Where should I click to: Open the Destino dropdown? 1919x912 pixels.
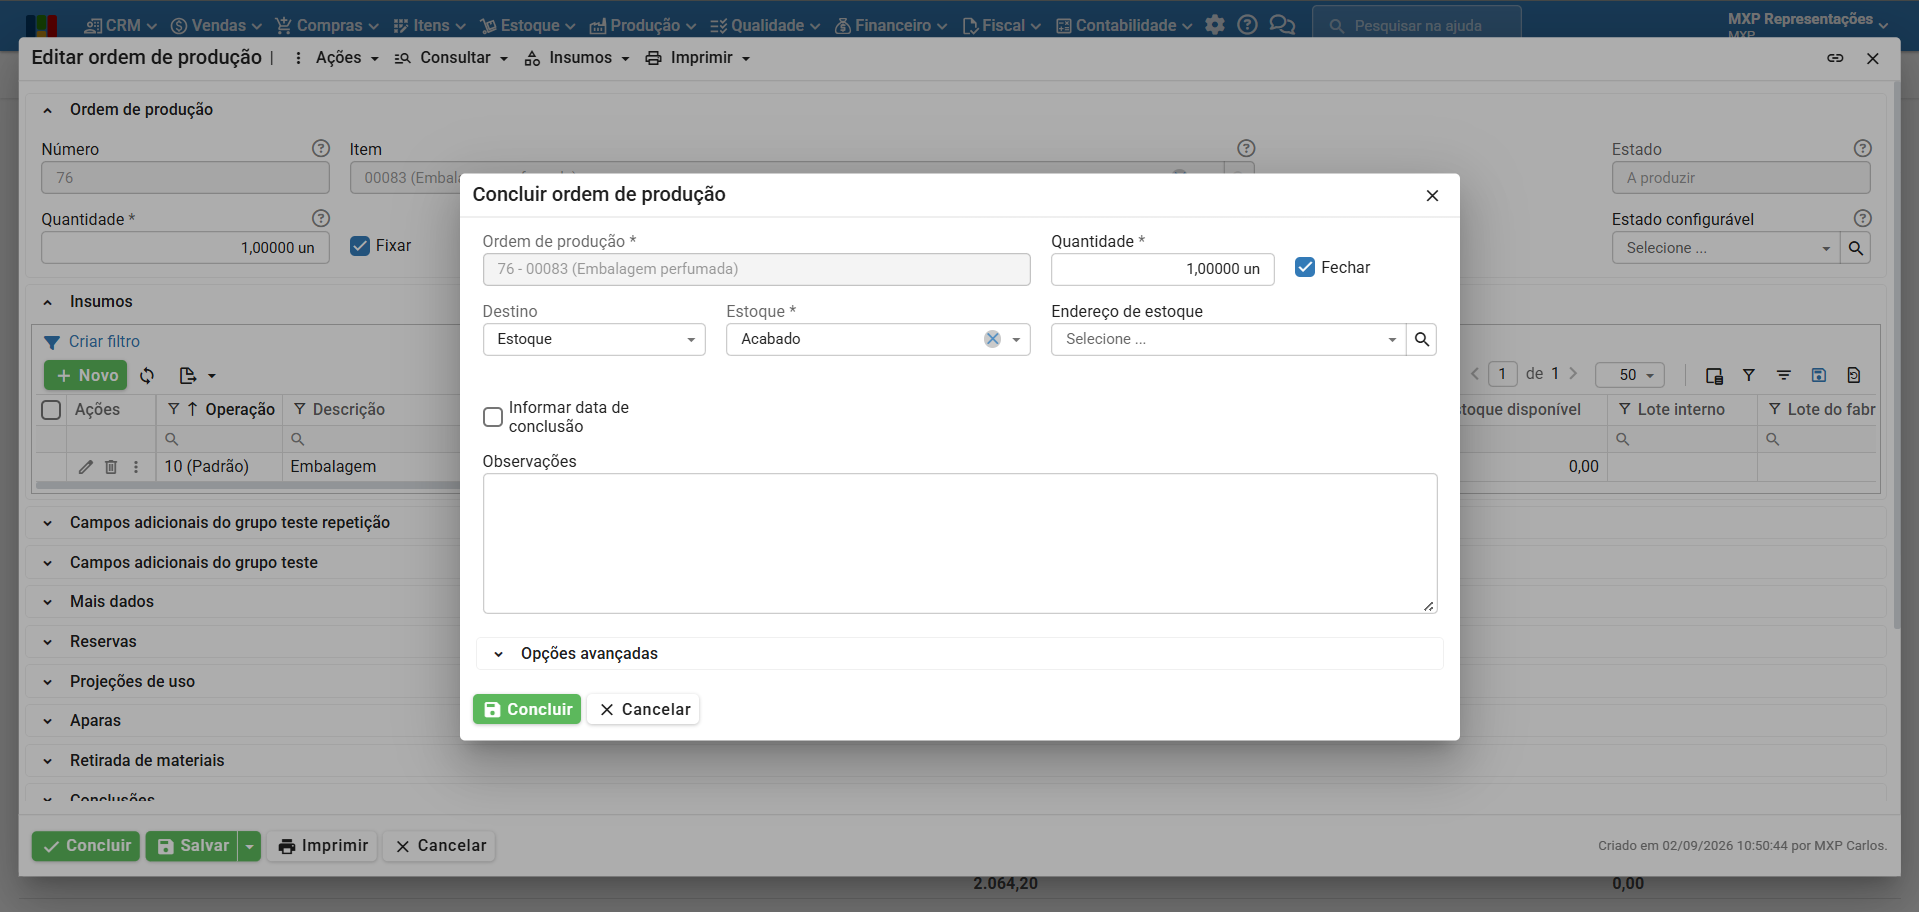coord(594,339)
